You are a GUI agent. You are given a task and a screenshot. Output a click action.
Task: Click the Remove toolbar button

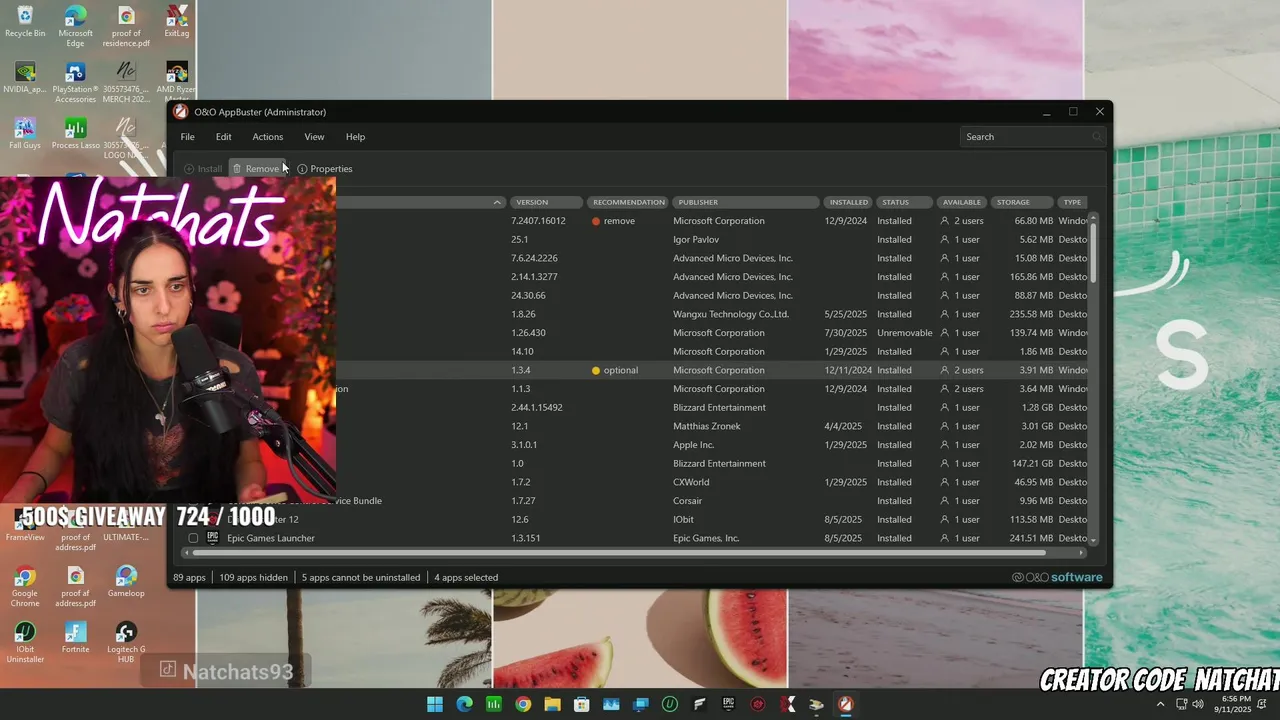point(256,169)
